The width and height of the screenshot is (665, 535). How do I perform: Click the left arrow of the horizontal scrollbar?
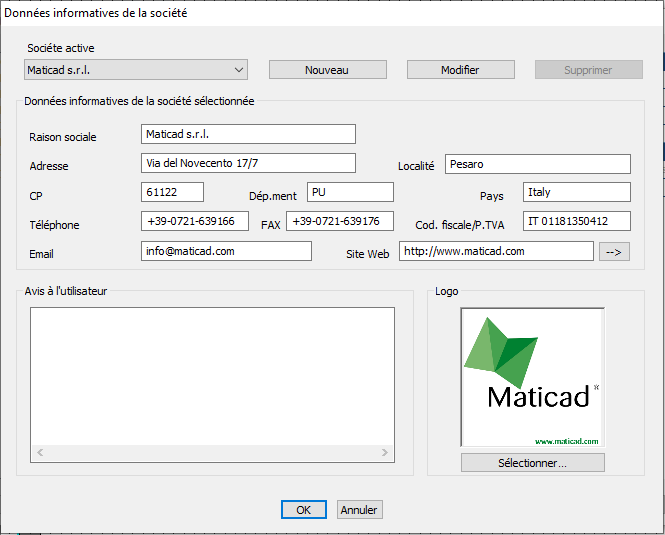pos(40,452)
